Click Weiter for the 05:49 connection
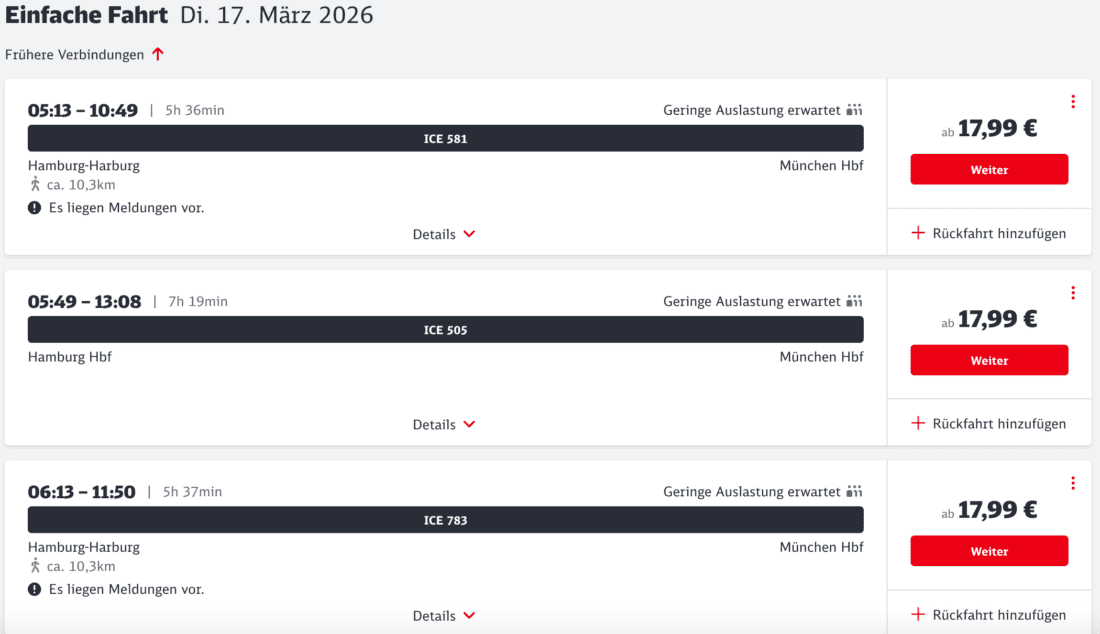 [989, 360]
